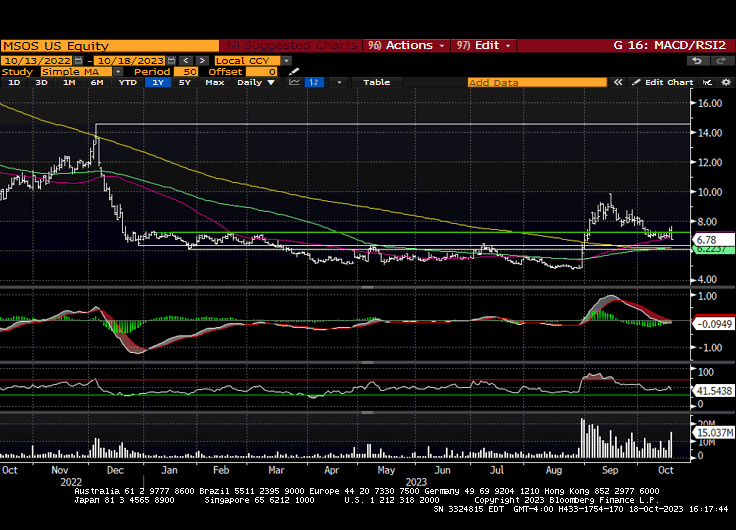Click the start date field 10/13/2022
The width and height of the screenshot is (736, 530).
coord(37,61)
